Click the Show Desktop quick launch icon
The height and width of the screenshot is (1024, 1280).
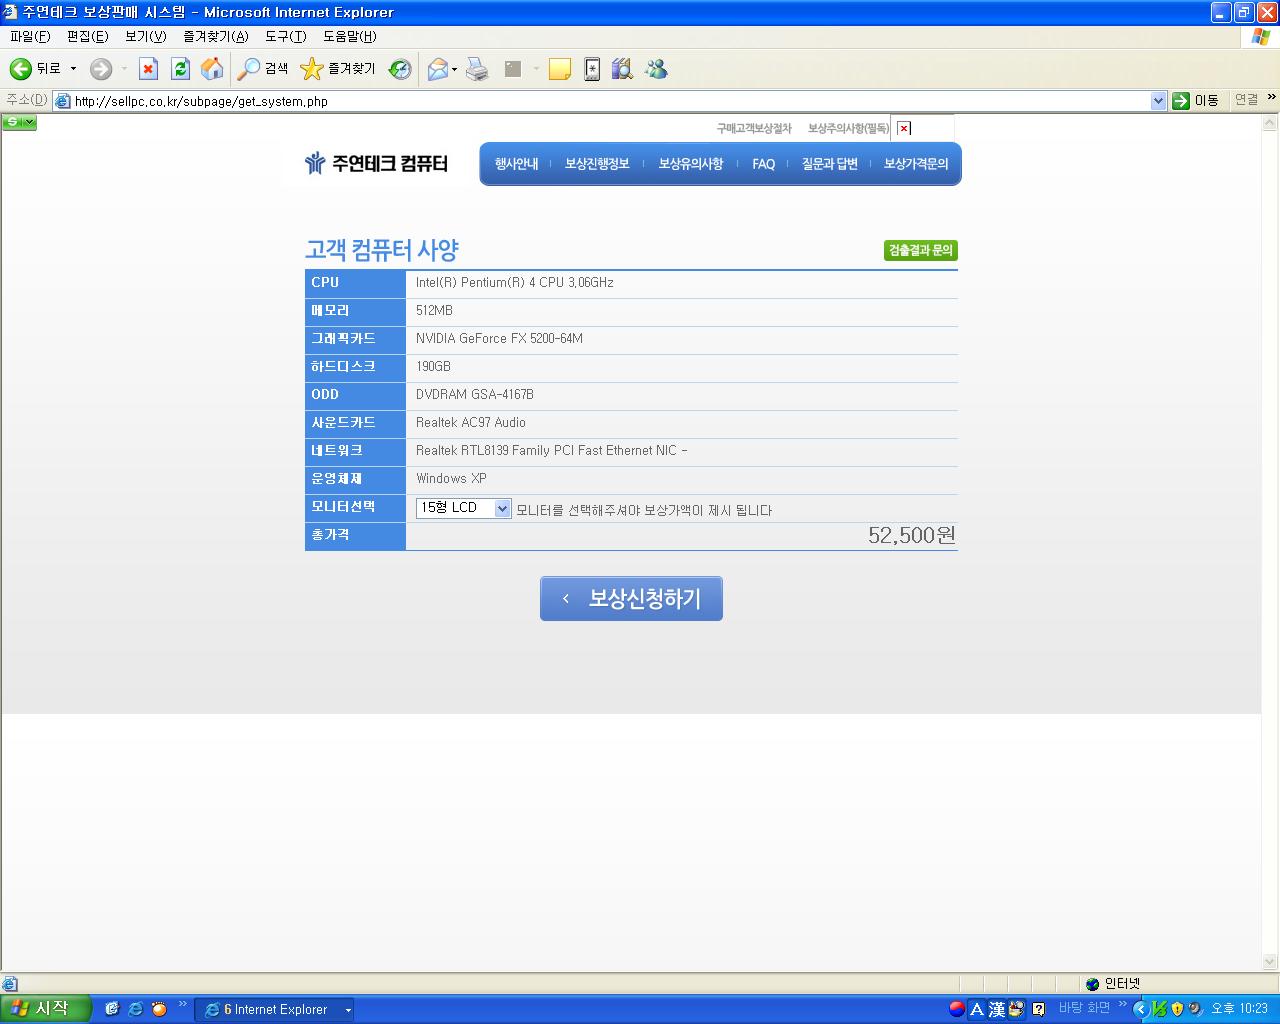pyautogui.click(x=112, y=1009)
